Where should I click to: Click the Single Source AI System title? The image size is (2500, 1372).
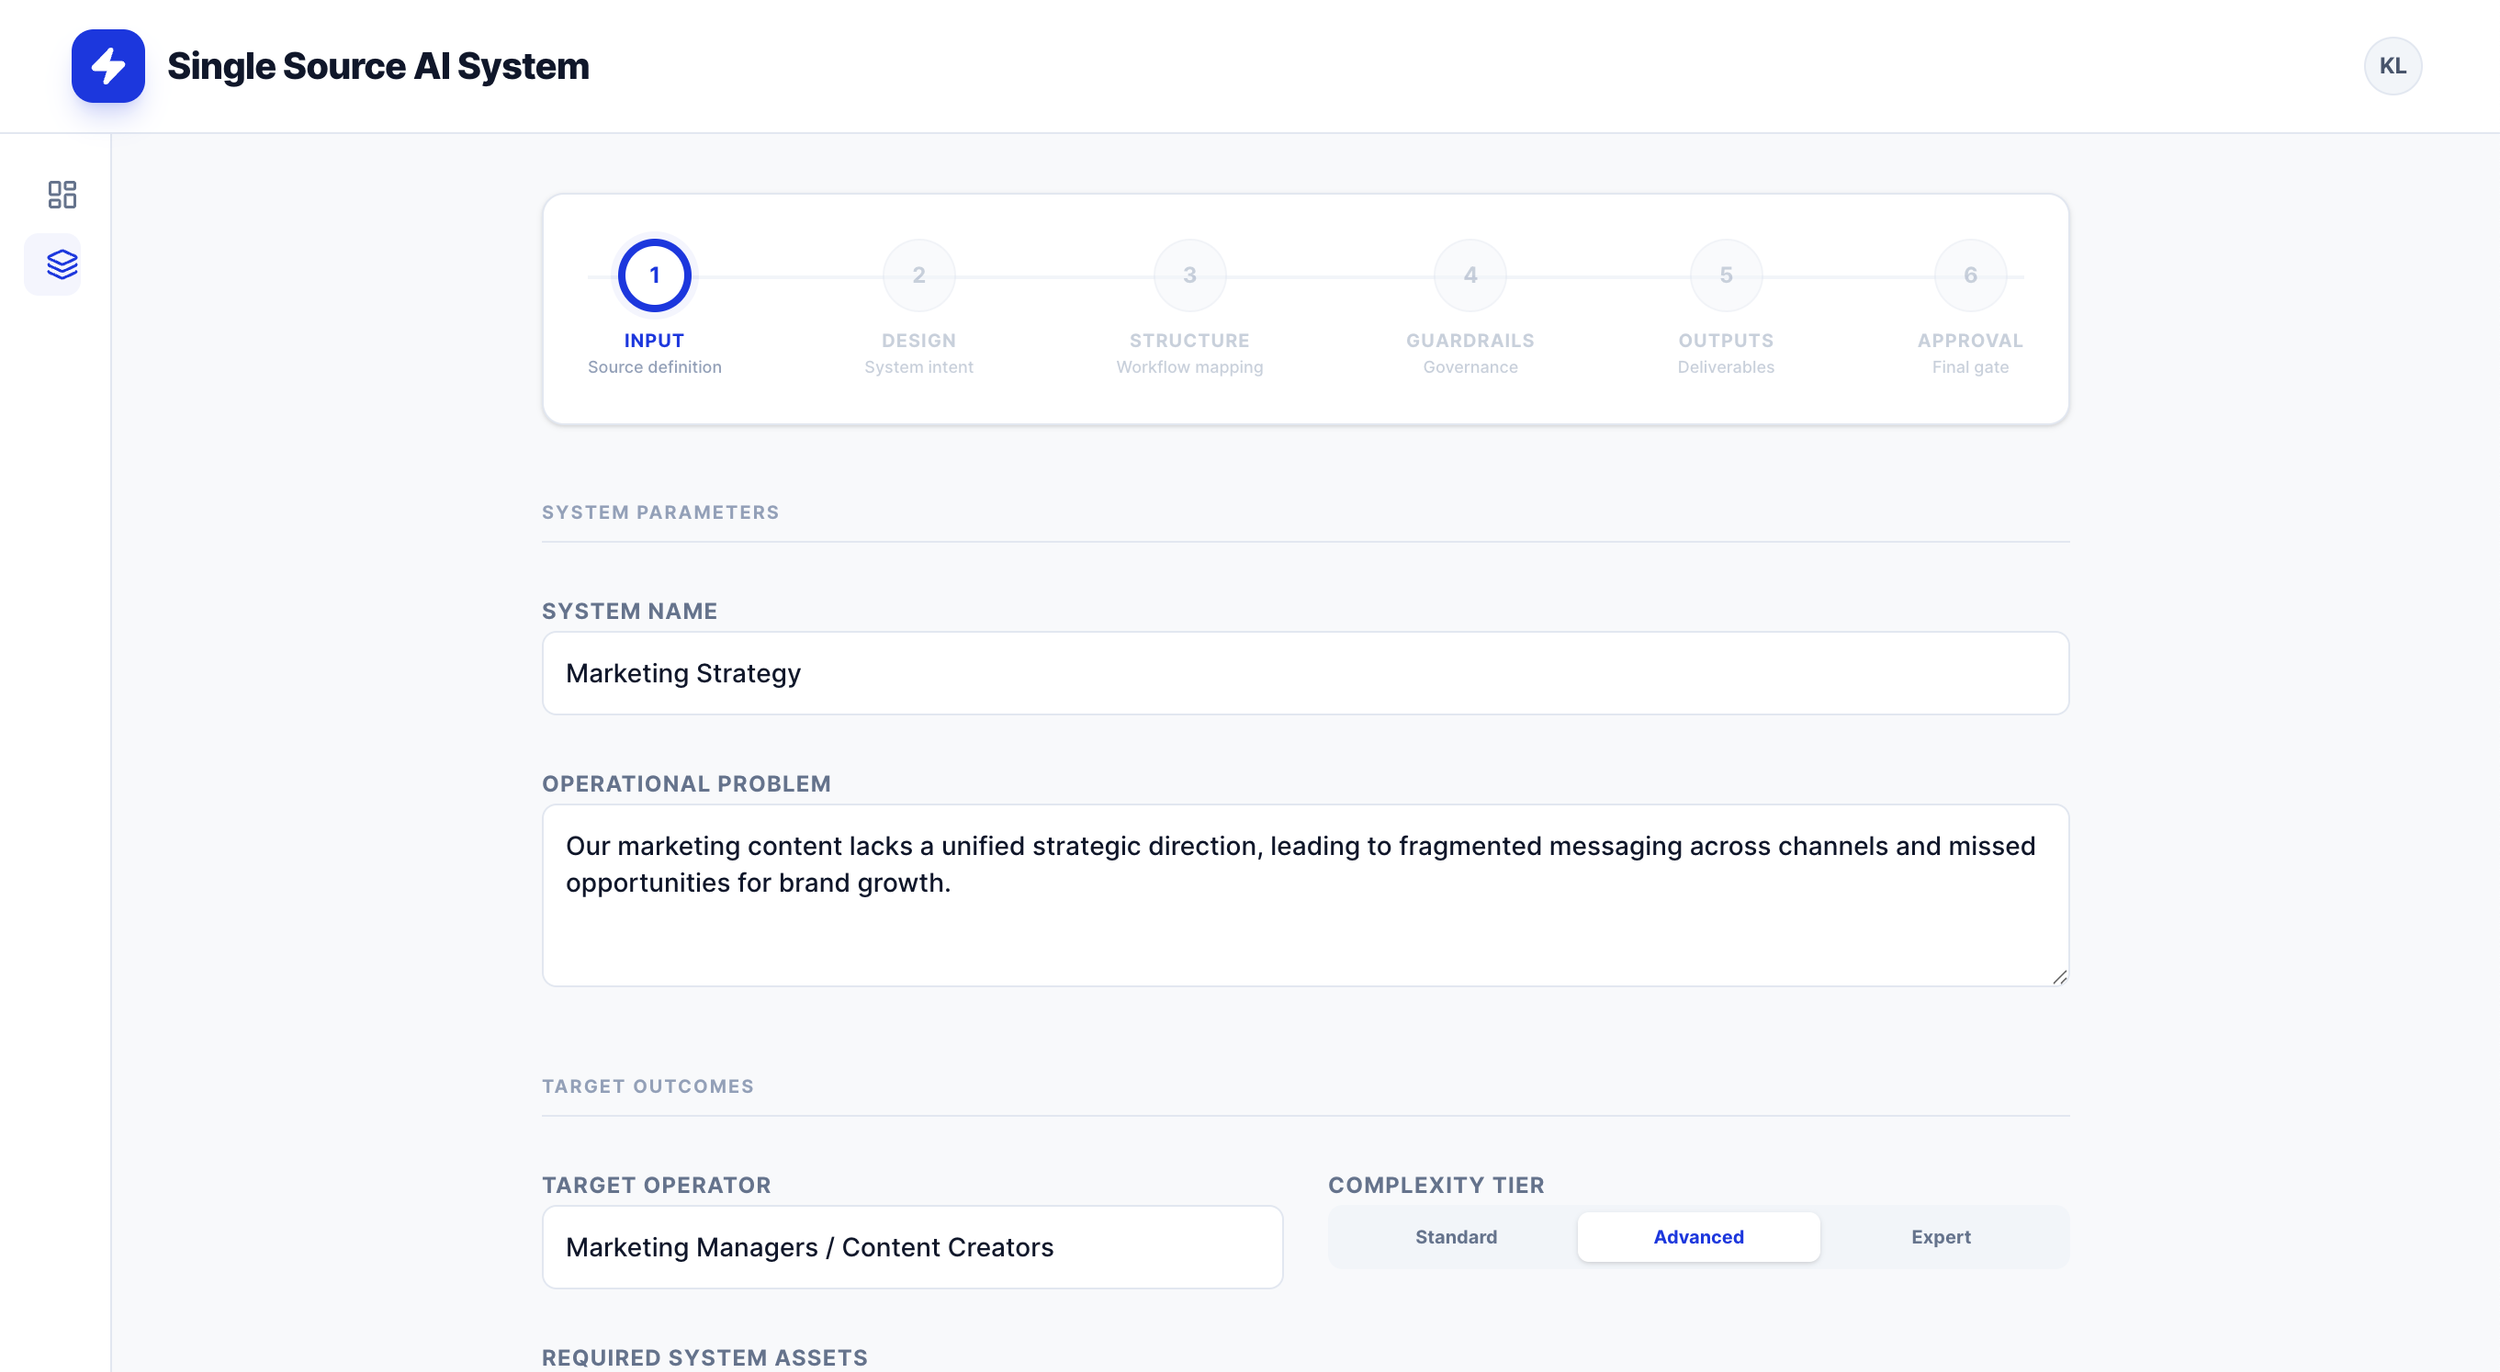click(378, 66)
